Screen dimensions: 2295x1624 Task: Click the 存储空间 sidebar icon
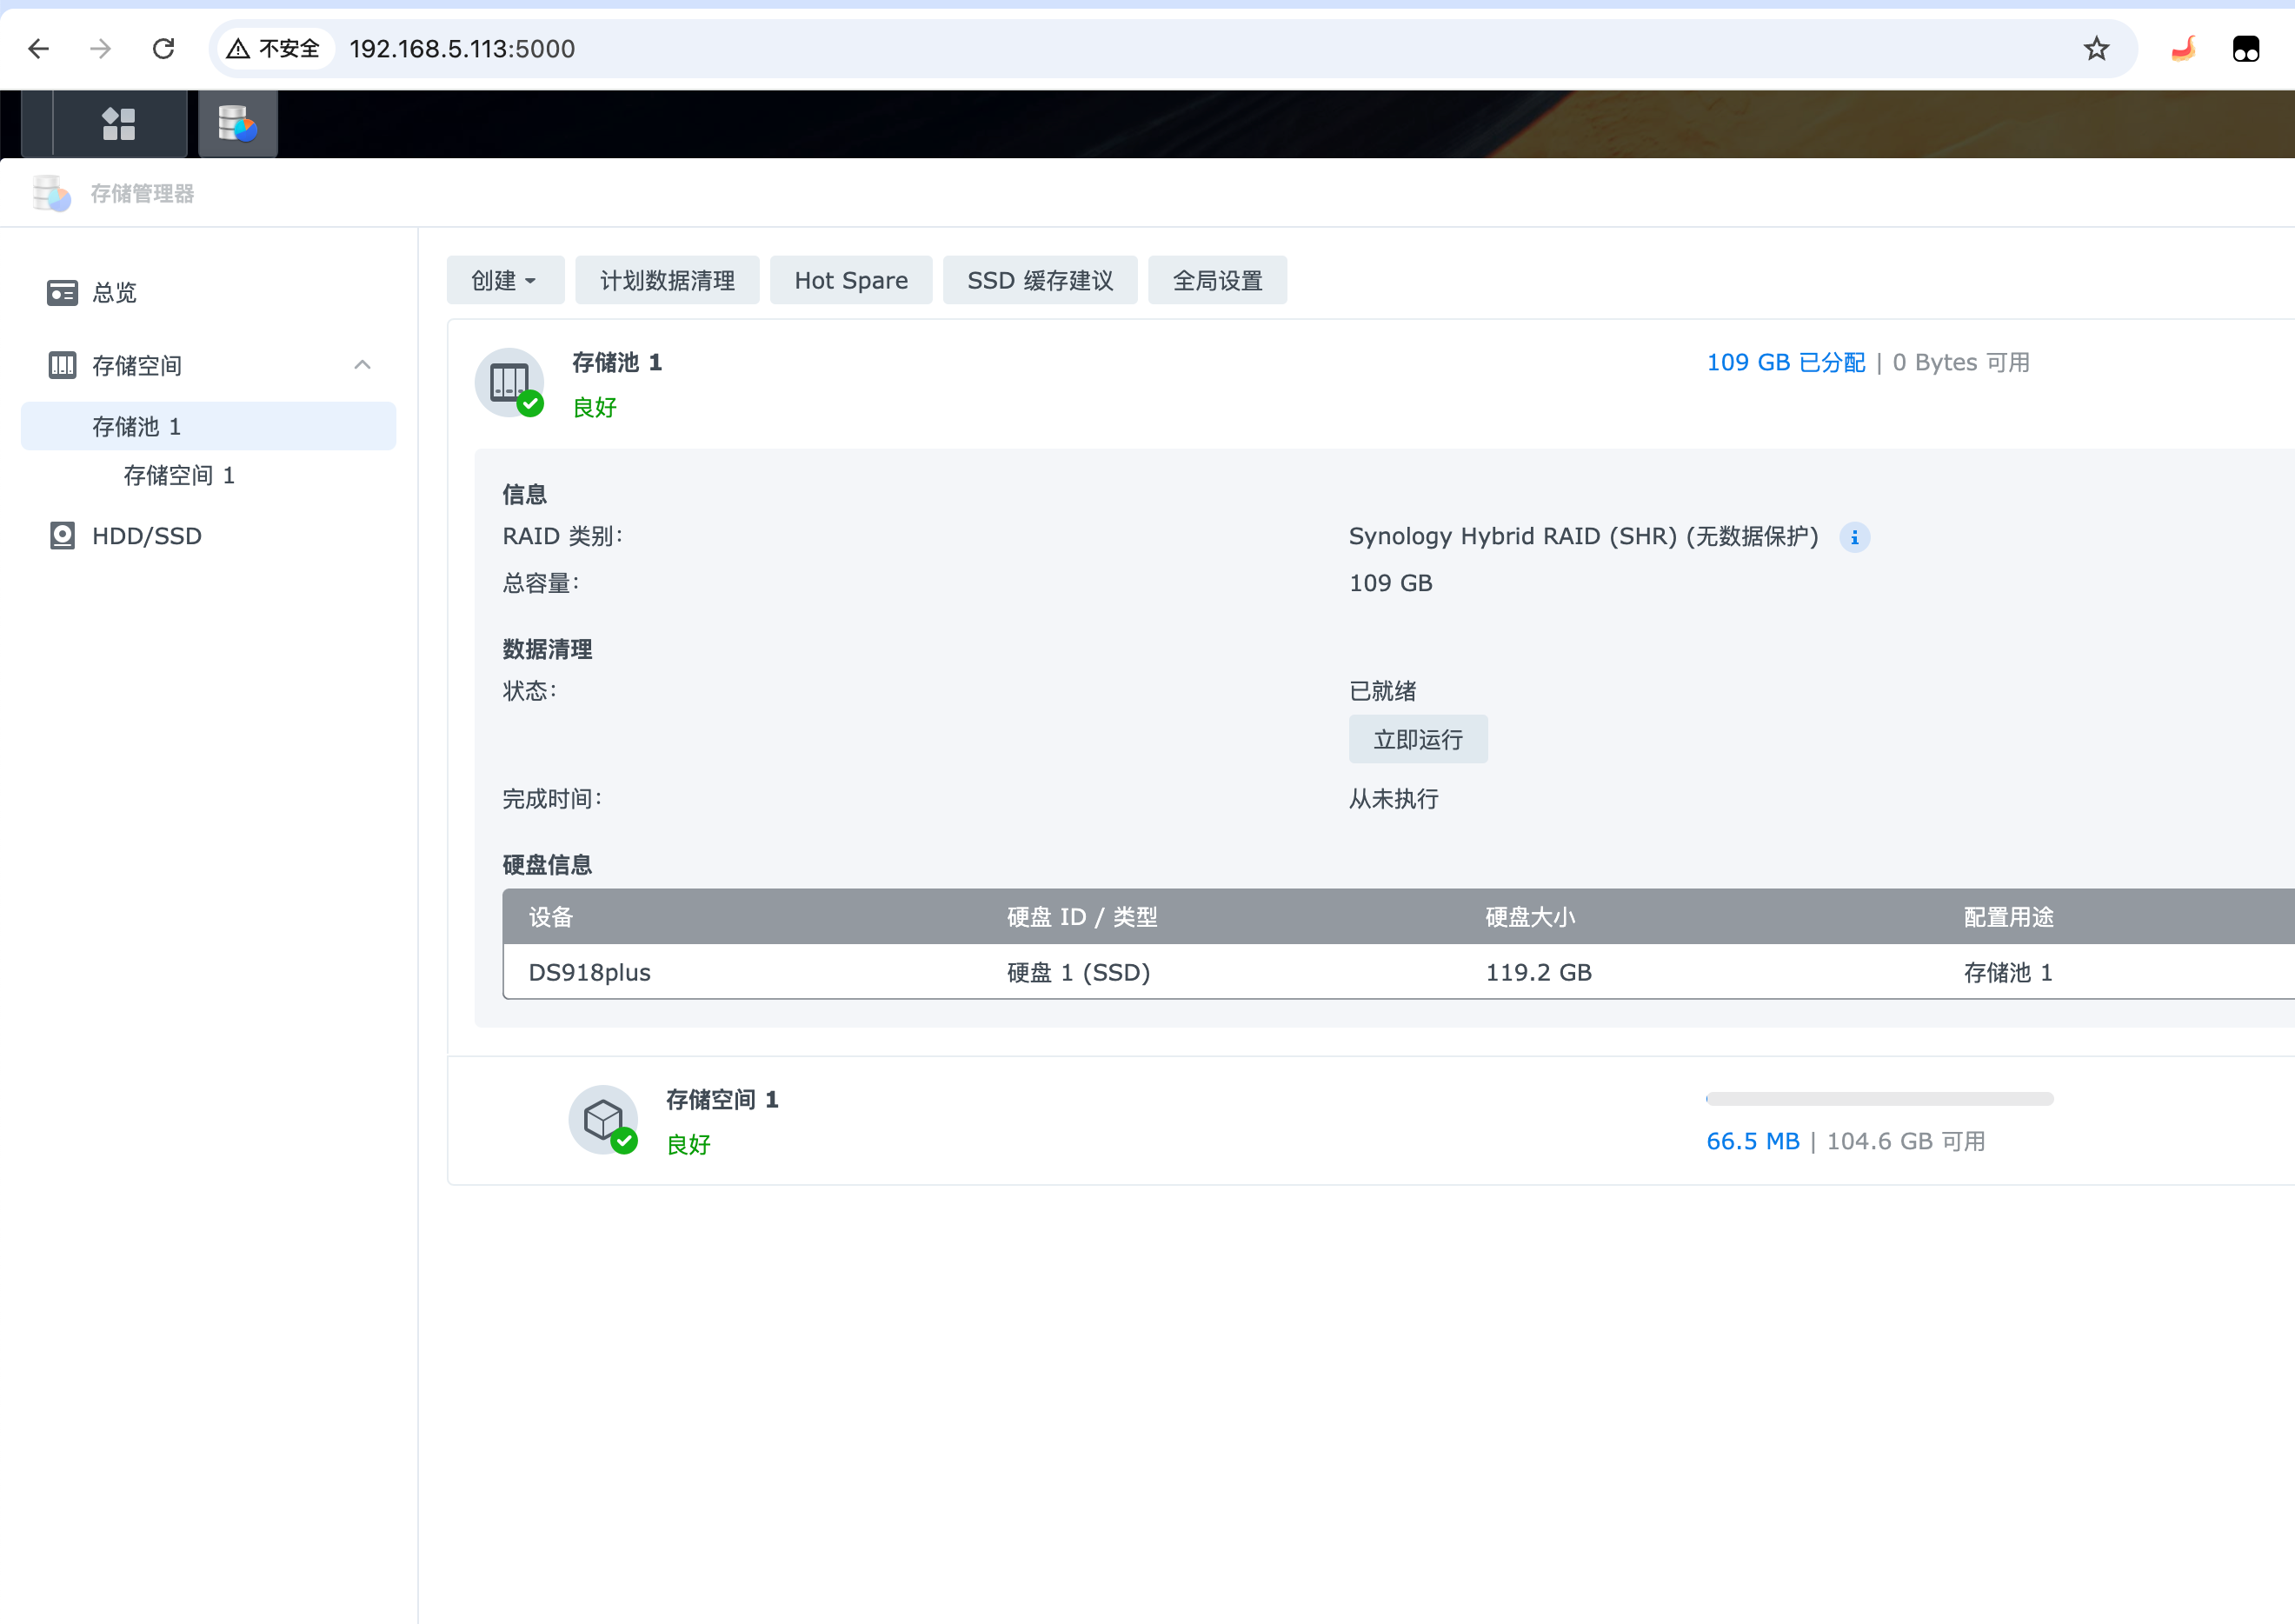62,365
